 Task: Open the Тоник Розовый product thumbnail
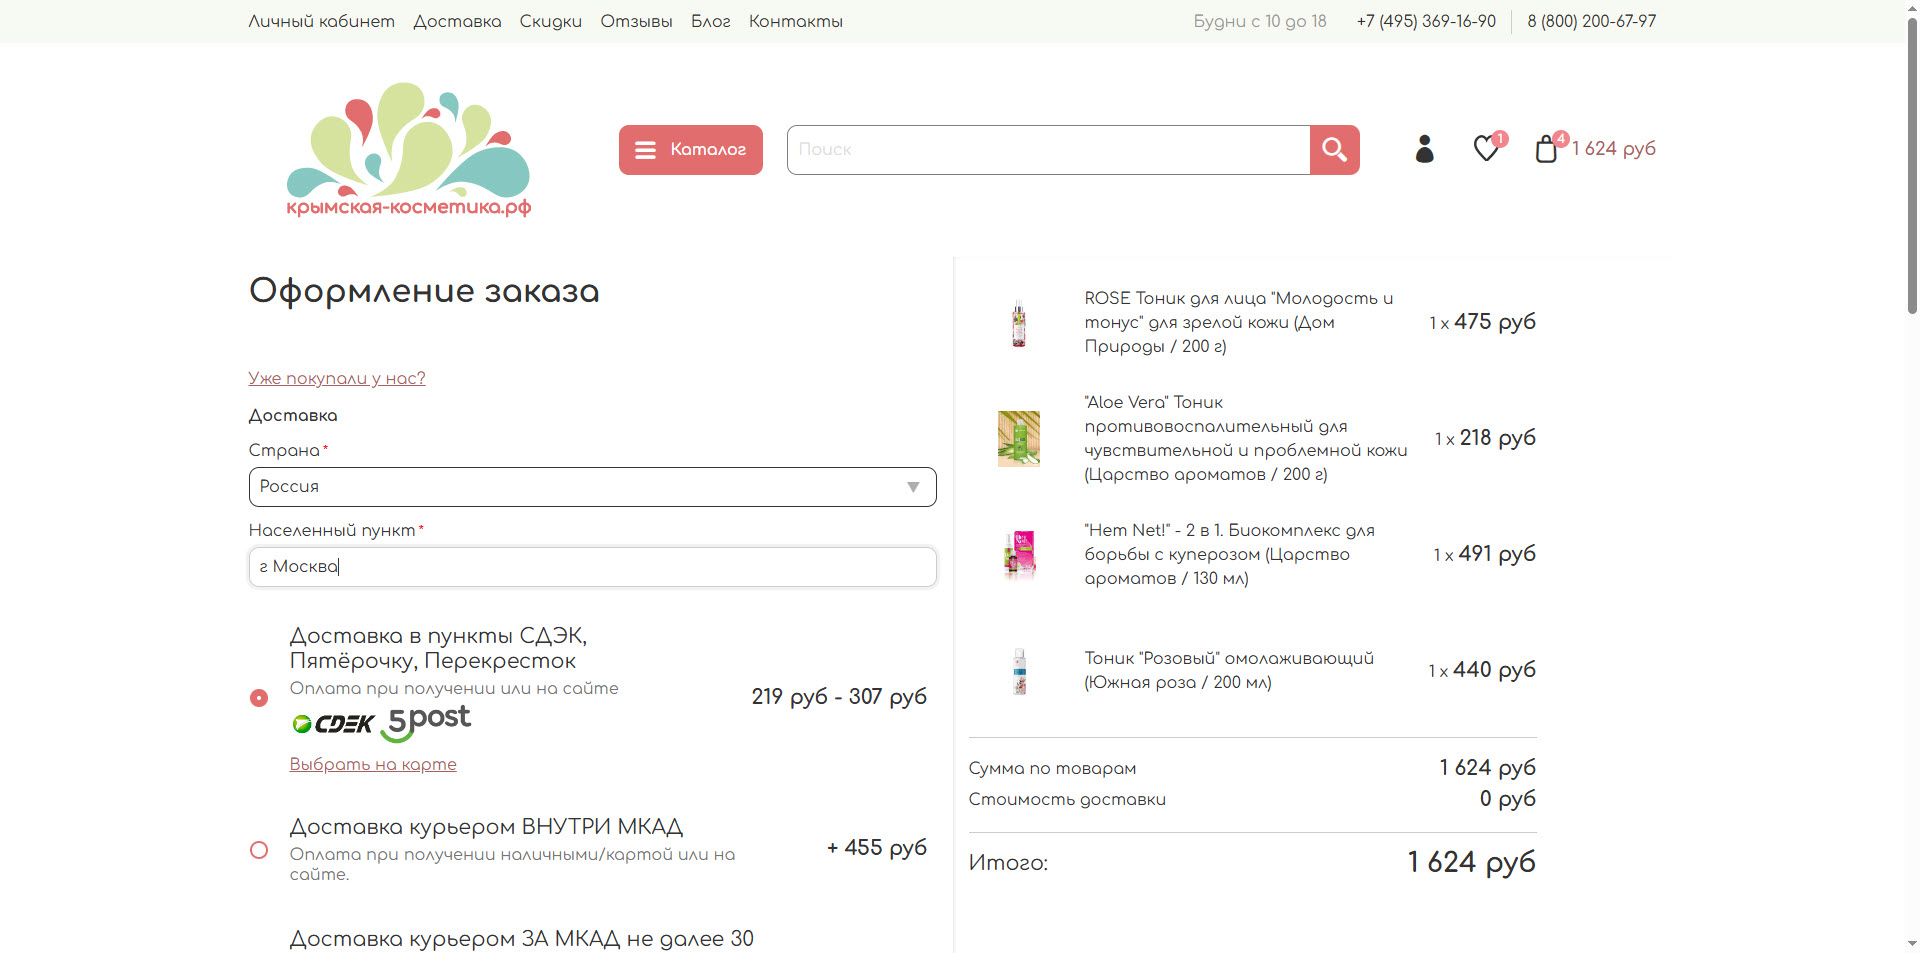point(1019,670)
